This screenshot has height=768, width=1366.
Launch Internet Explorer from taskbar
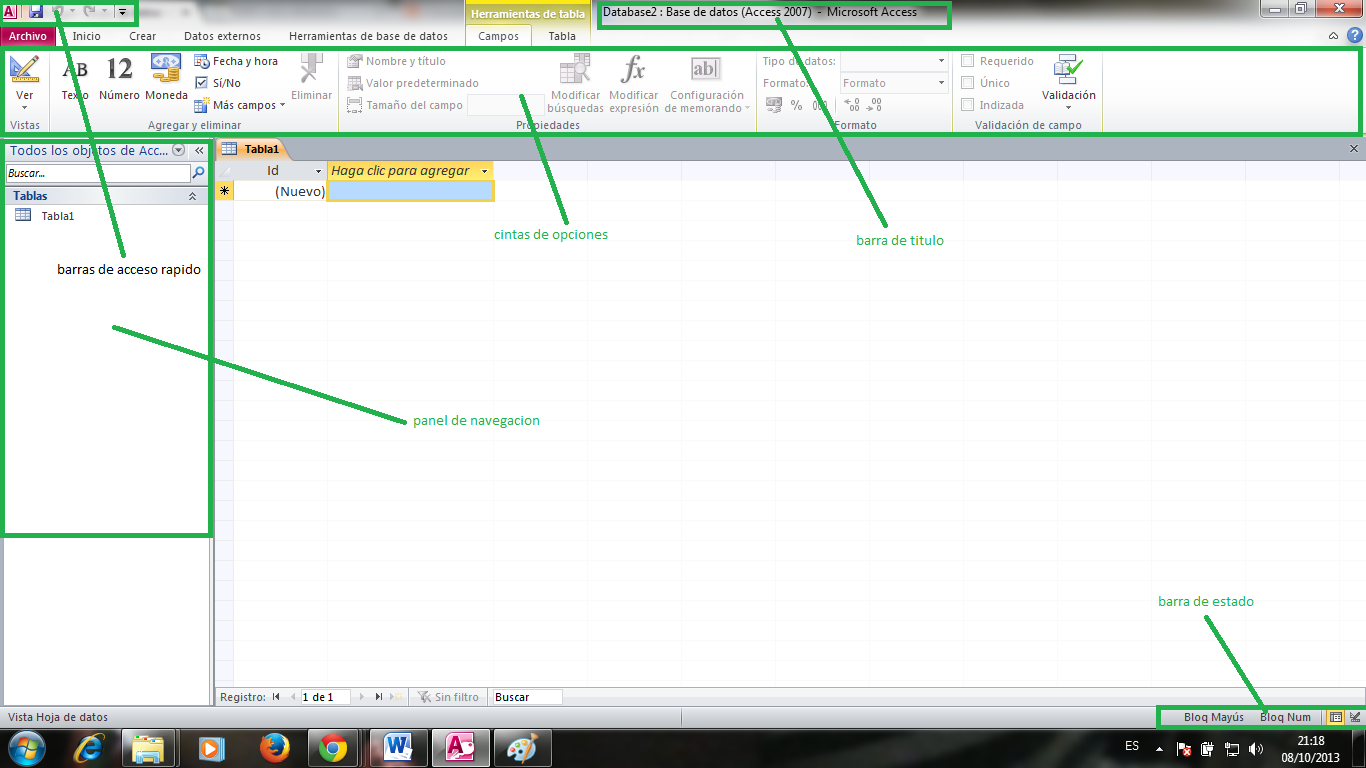(88, 748)
